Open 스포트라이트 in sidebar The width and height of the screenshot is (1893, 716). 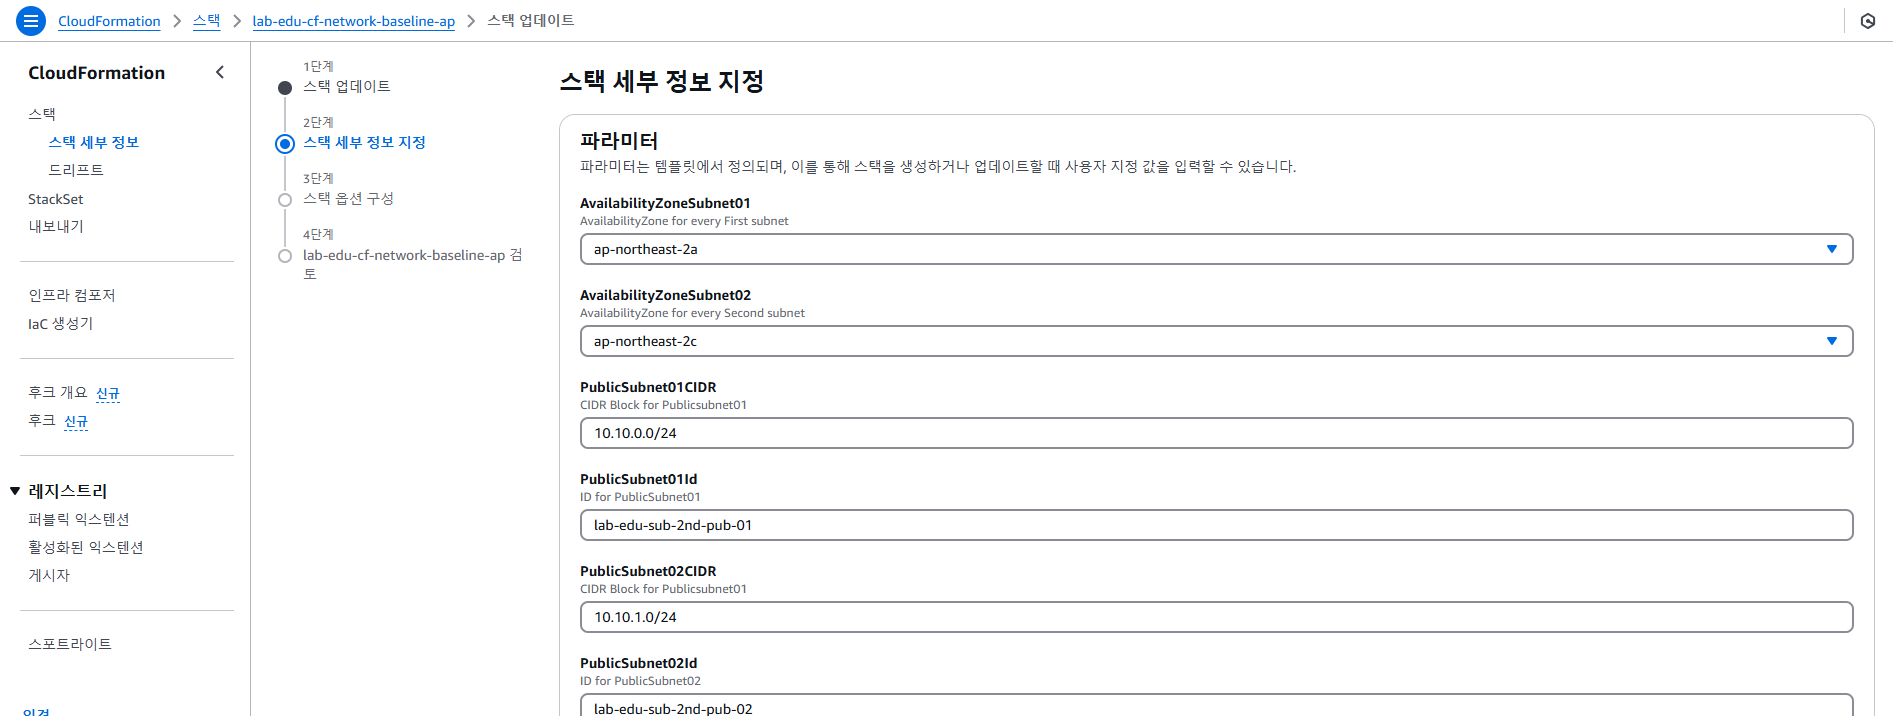tap(70, 644)
